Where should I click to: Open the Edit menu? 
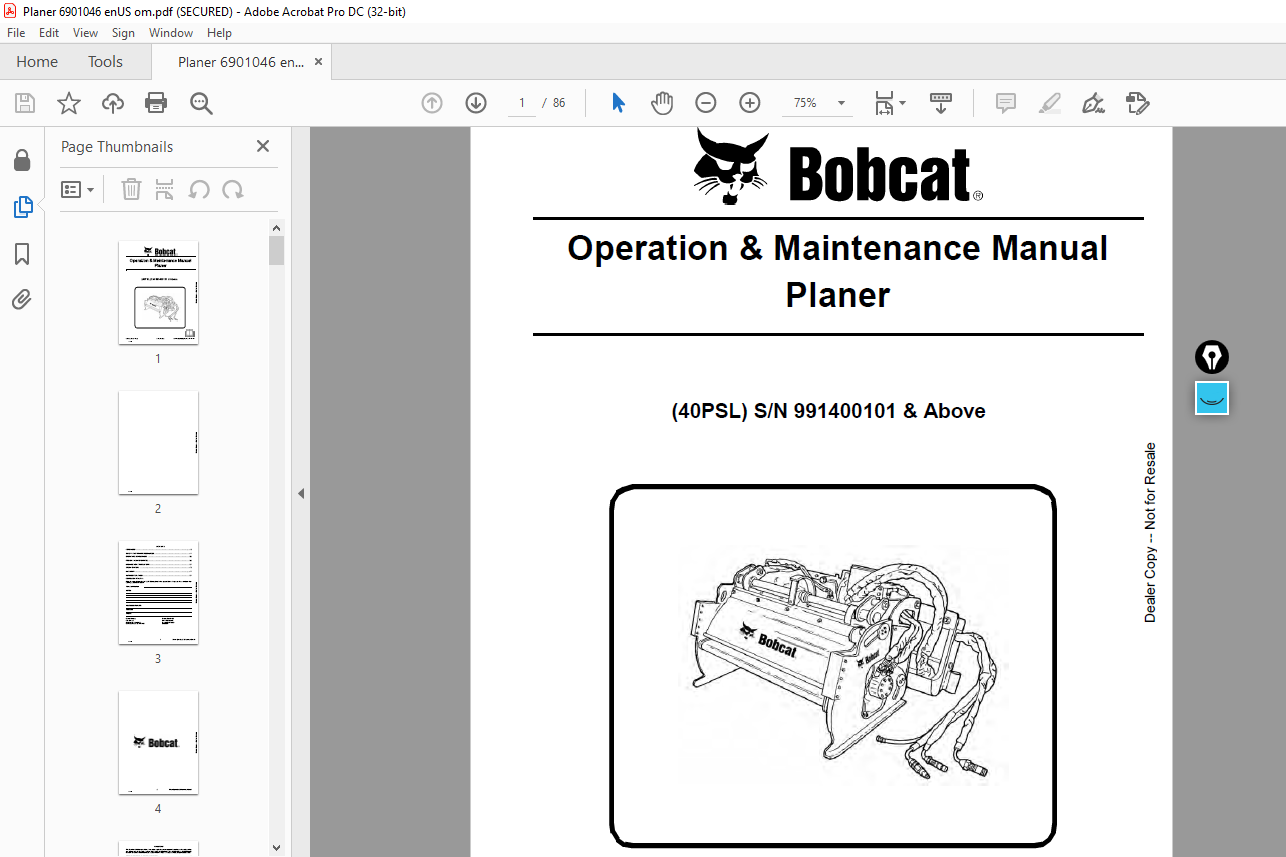tap(49, 33)
